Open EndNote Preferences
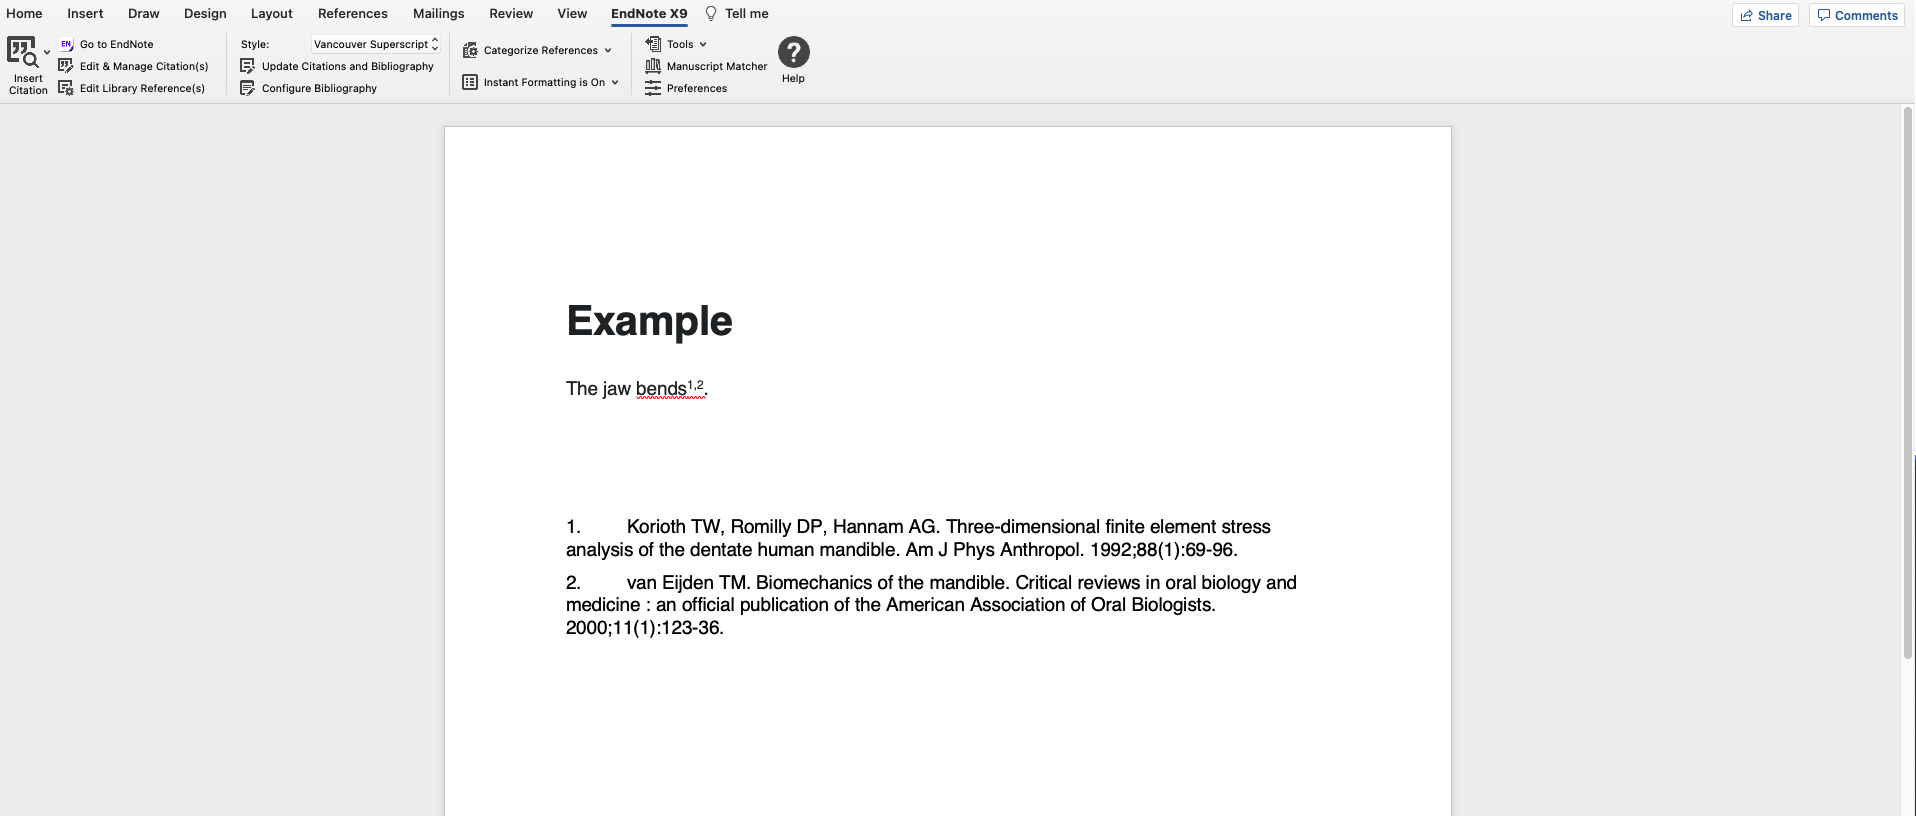This screenshot has width=1916, height=816. tap(686, 88)
